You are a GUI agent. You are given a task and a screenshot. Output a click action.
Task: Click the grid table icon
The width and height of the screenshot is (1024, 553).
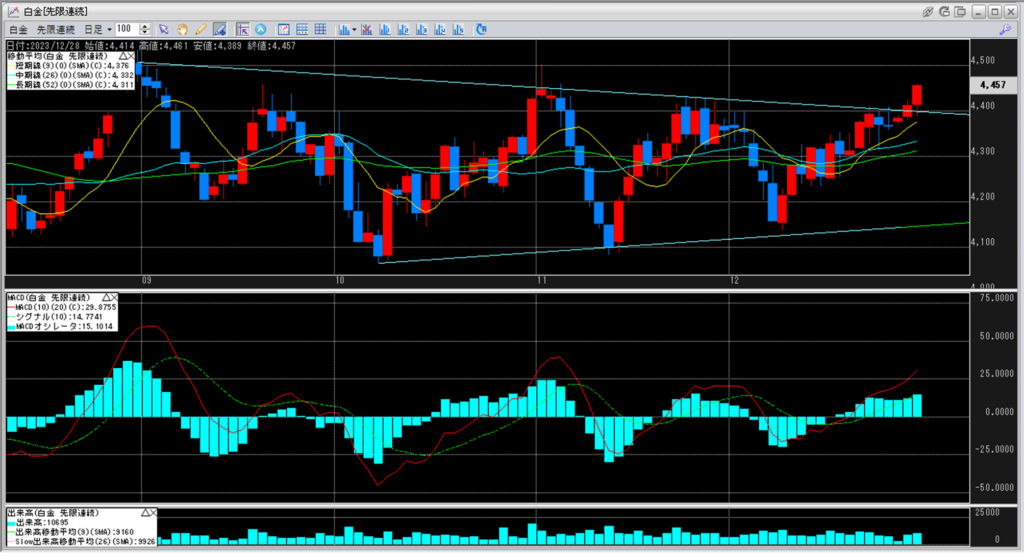point(320,29)
